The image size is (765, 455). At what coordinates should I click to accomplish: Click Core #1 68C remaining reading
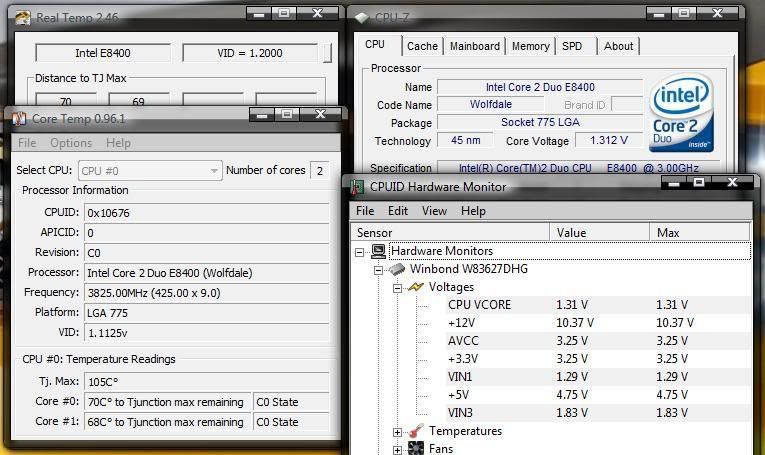pyautogui.click(x=167, y=422)
